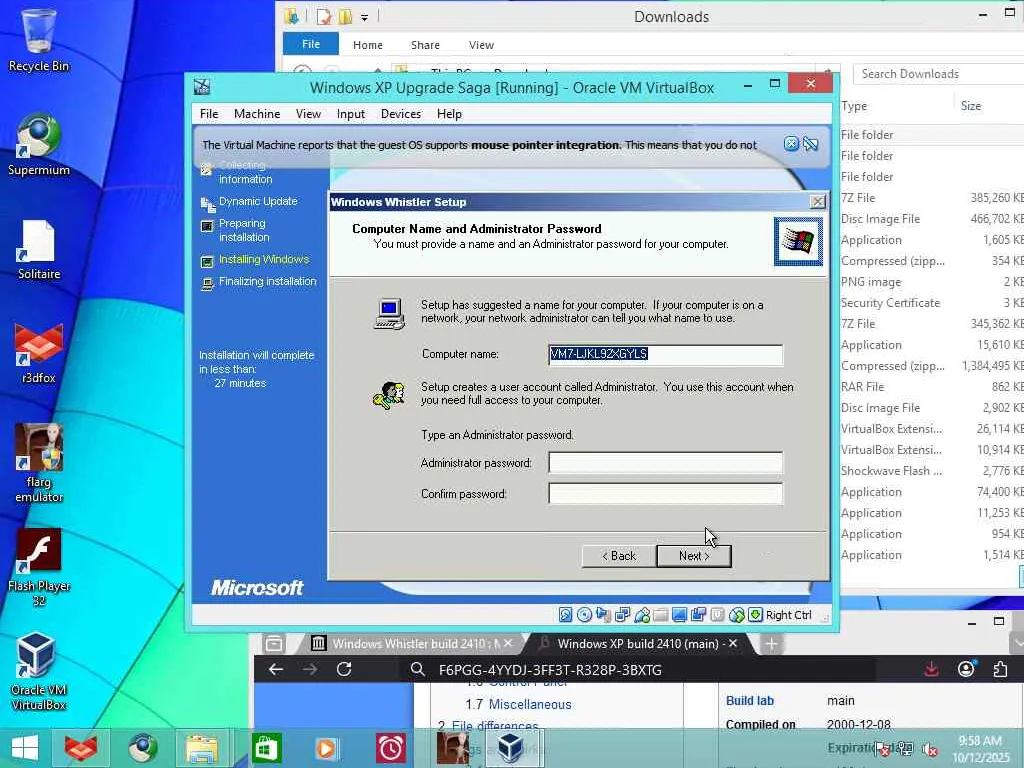Image resolution: width=1024 pixels, height=768 pixels.
Task: Select the Supermium desktop shortcut
Action: coord(39,144)
